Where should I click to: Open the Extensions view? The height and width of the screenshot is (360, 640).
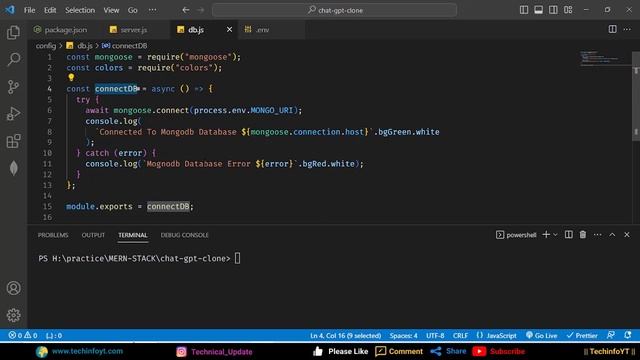point(13,141)
